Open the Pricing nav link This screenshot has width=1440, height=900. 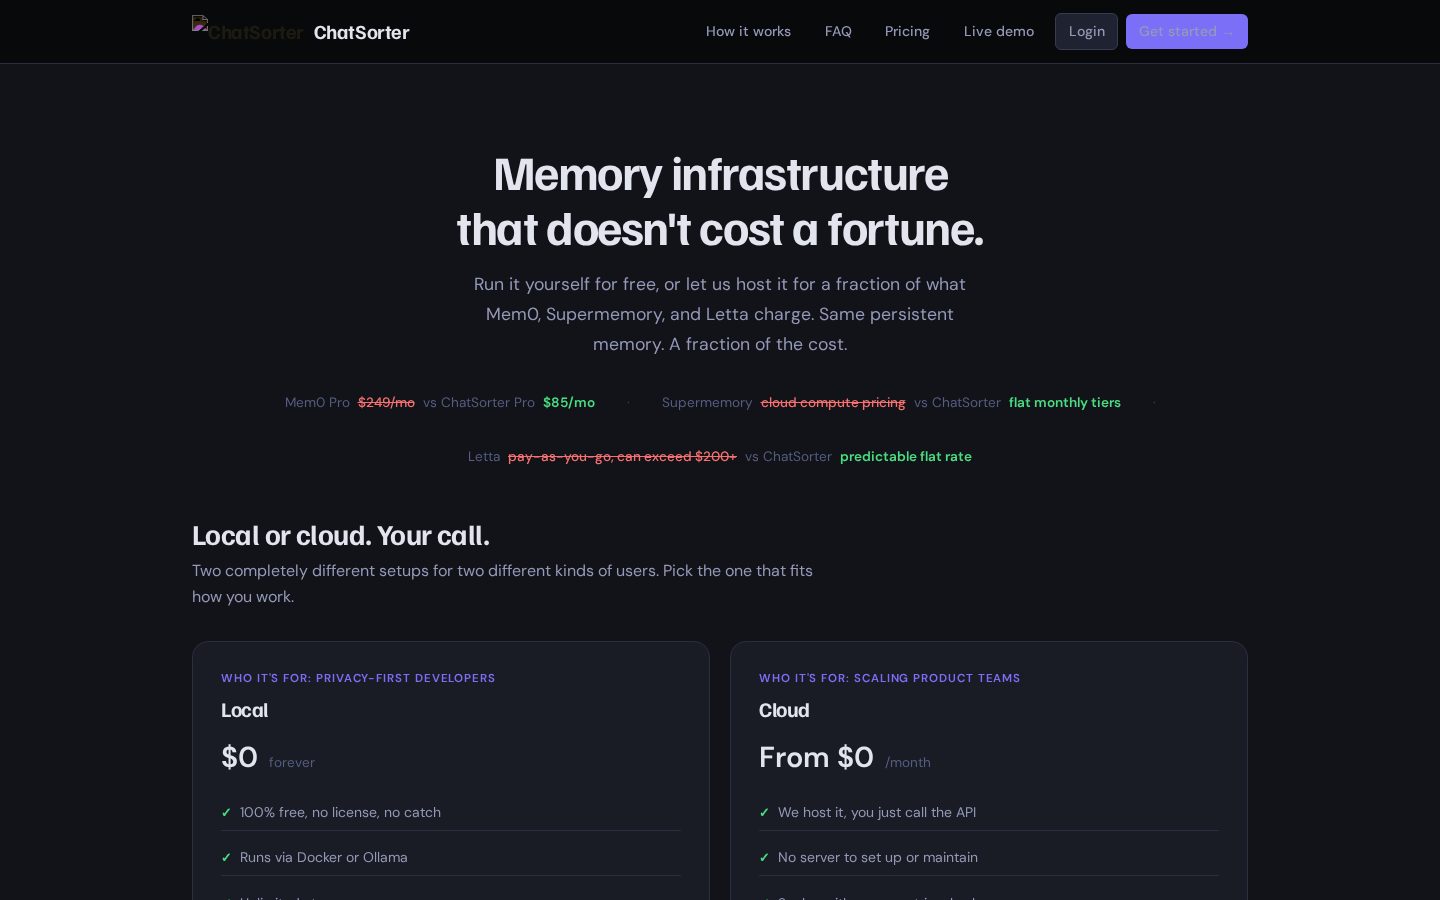(907, 31)
